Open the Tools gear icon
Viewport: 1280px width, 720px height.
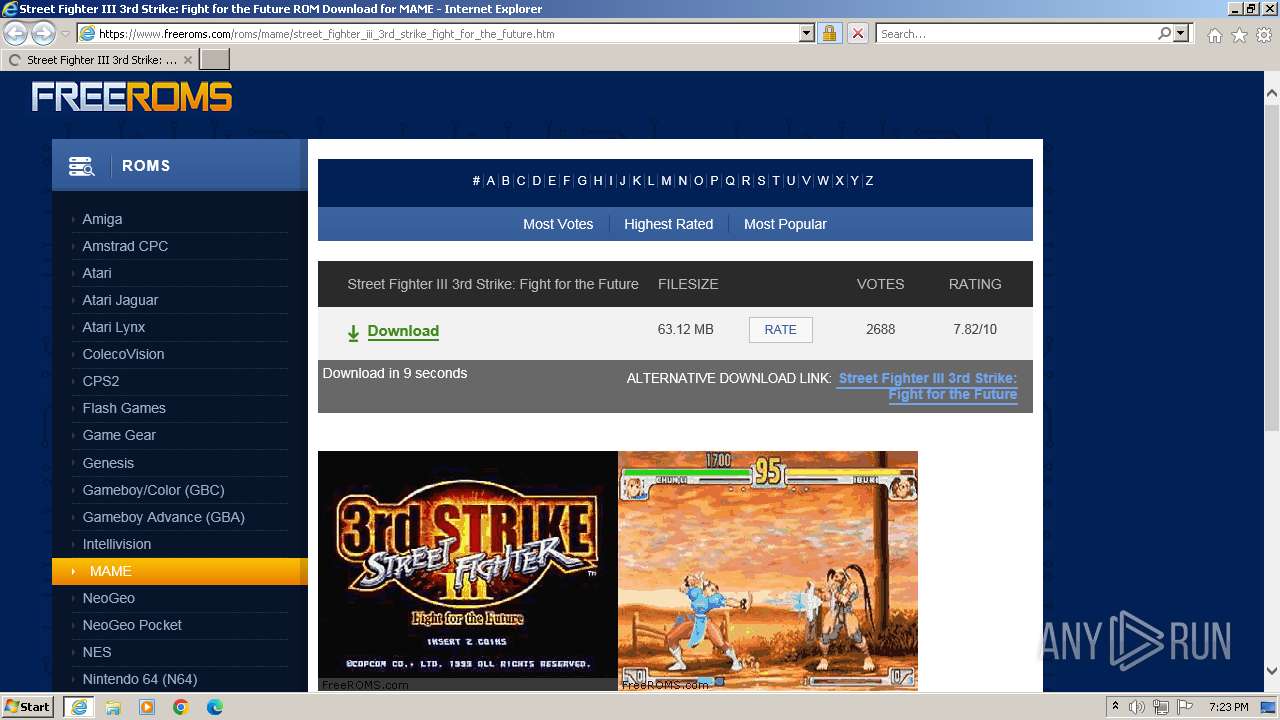click(1264, 35)
